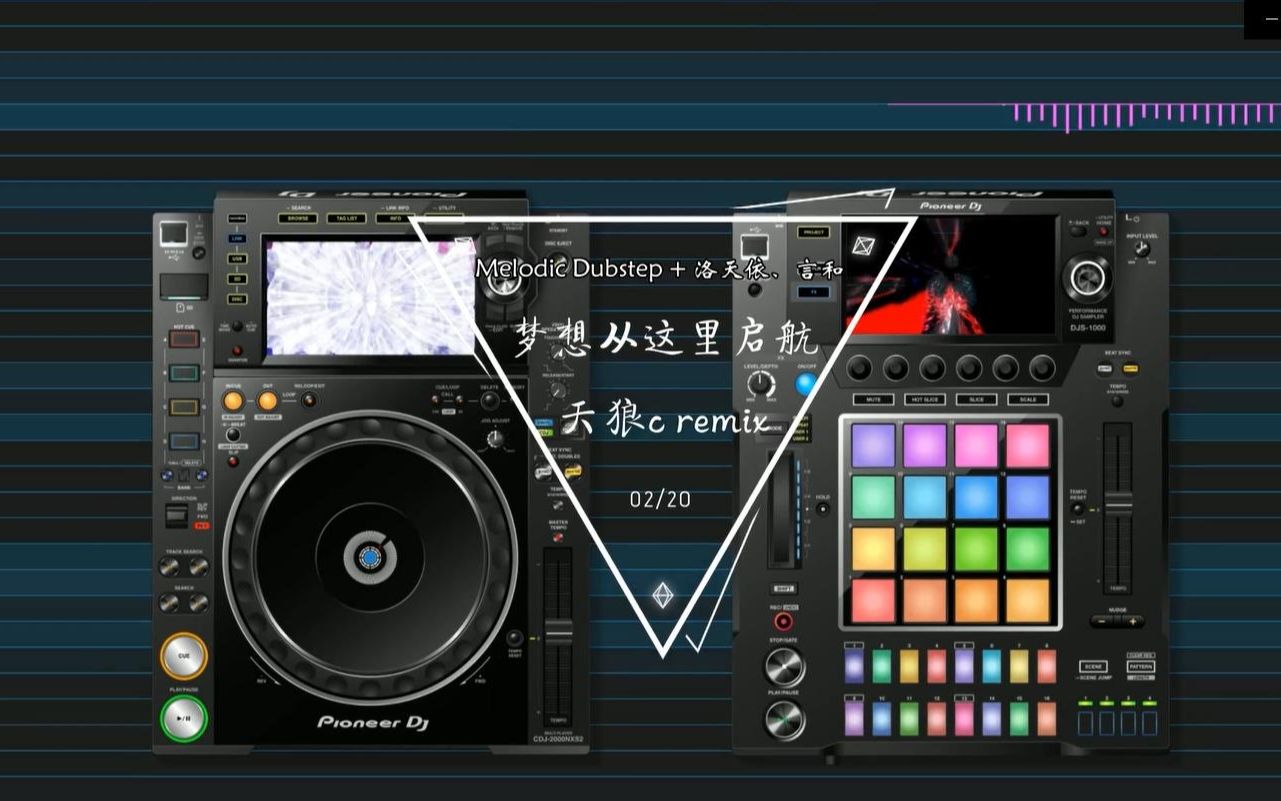Screen dimensions: 1281x801
Task: Tap the orange CUE button on the CDJ
Action: coord(184,657)
